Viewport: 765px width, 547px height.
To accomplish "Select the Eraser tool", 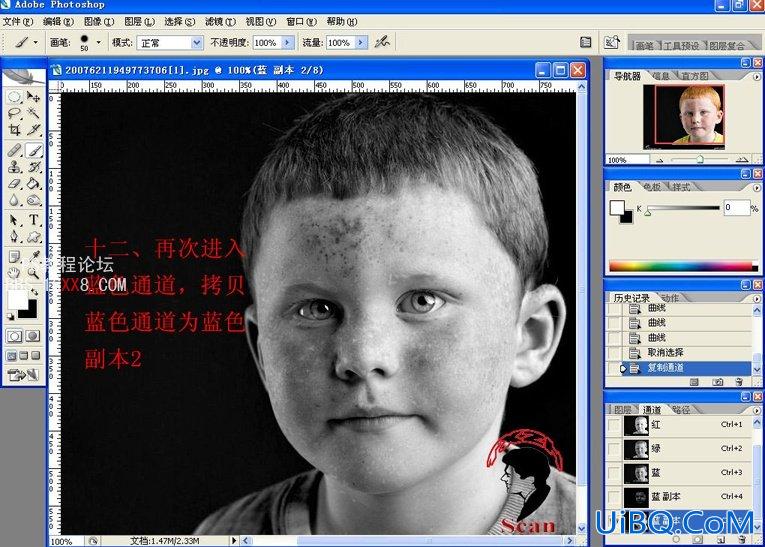I will [x=14, y=184].
